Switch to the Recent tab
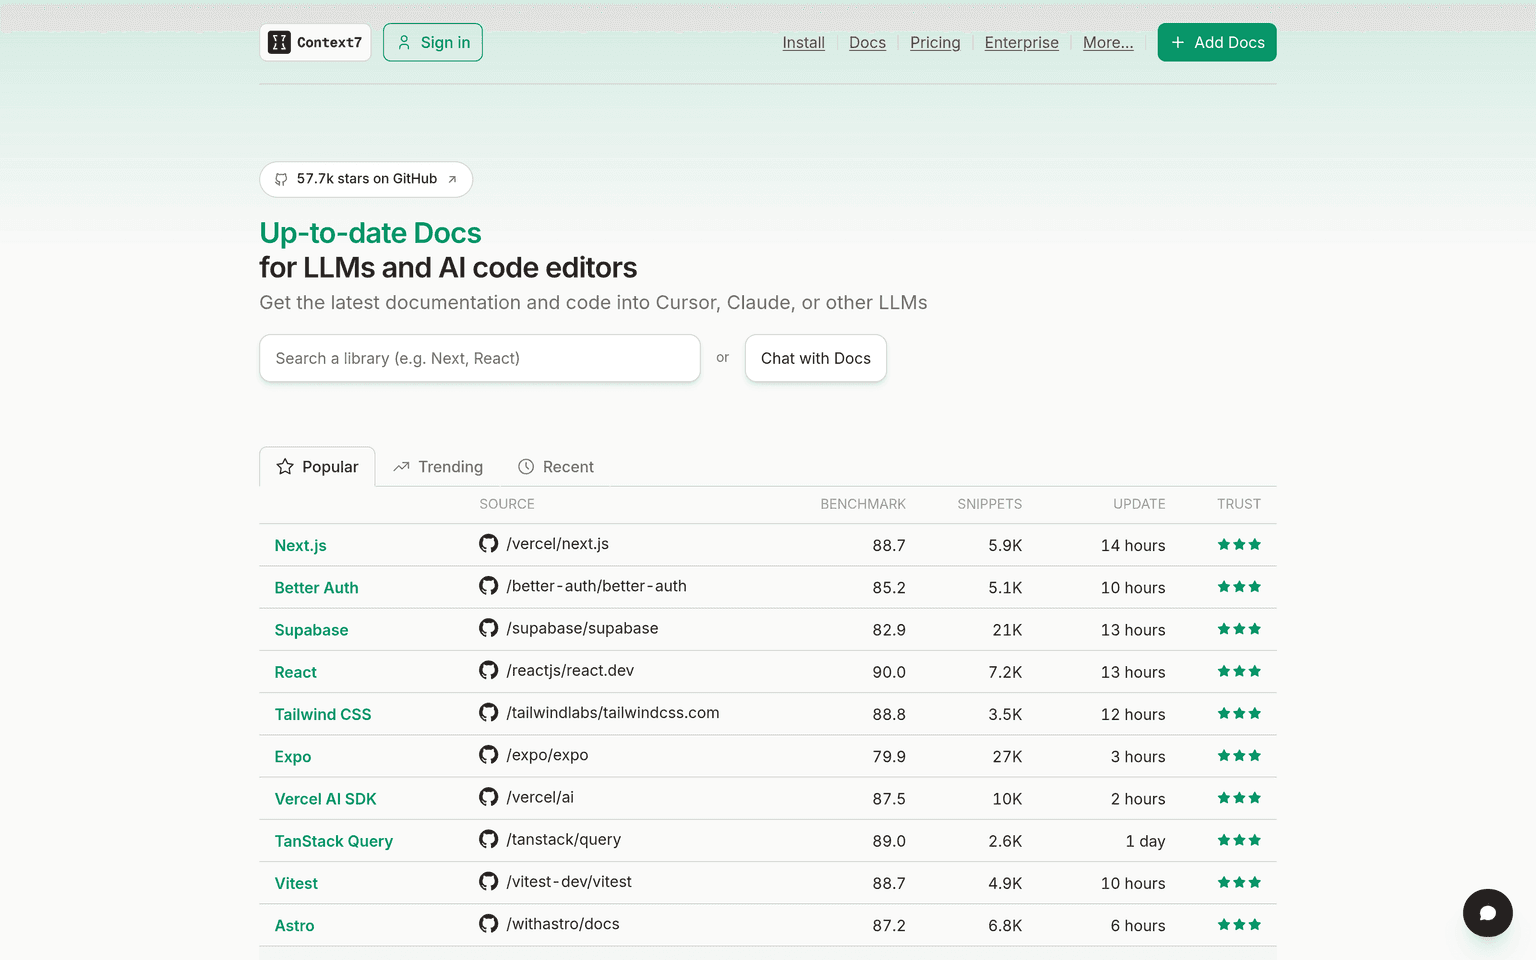This screenshot has height=960, width=1536. [556, 467]
